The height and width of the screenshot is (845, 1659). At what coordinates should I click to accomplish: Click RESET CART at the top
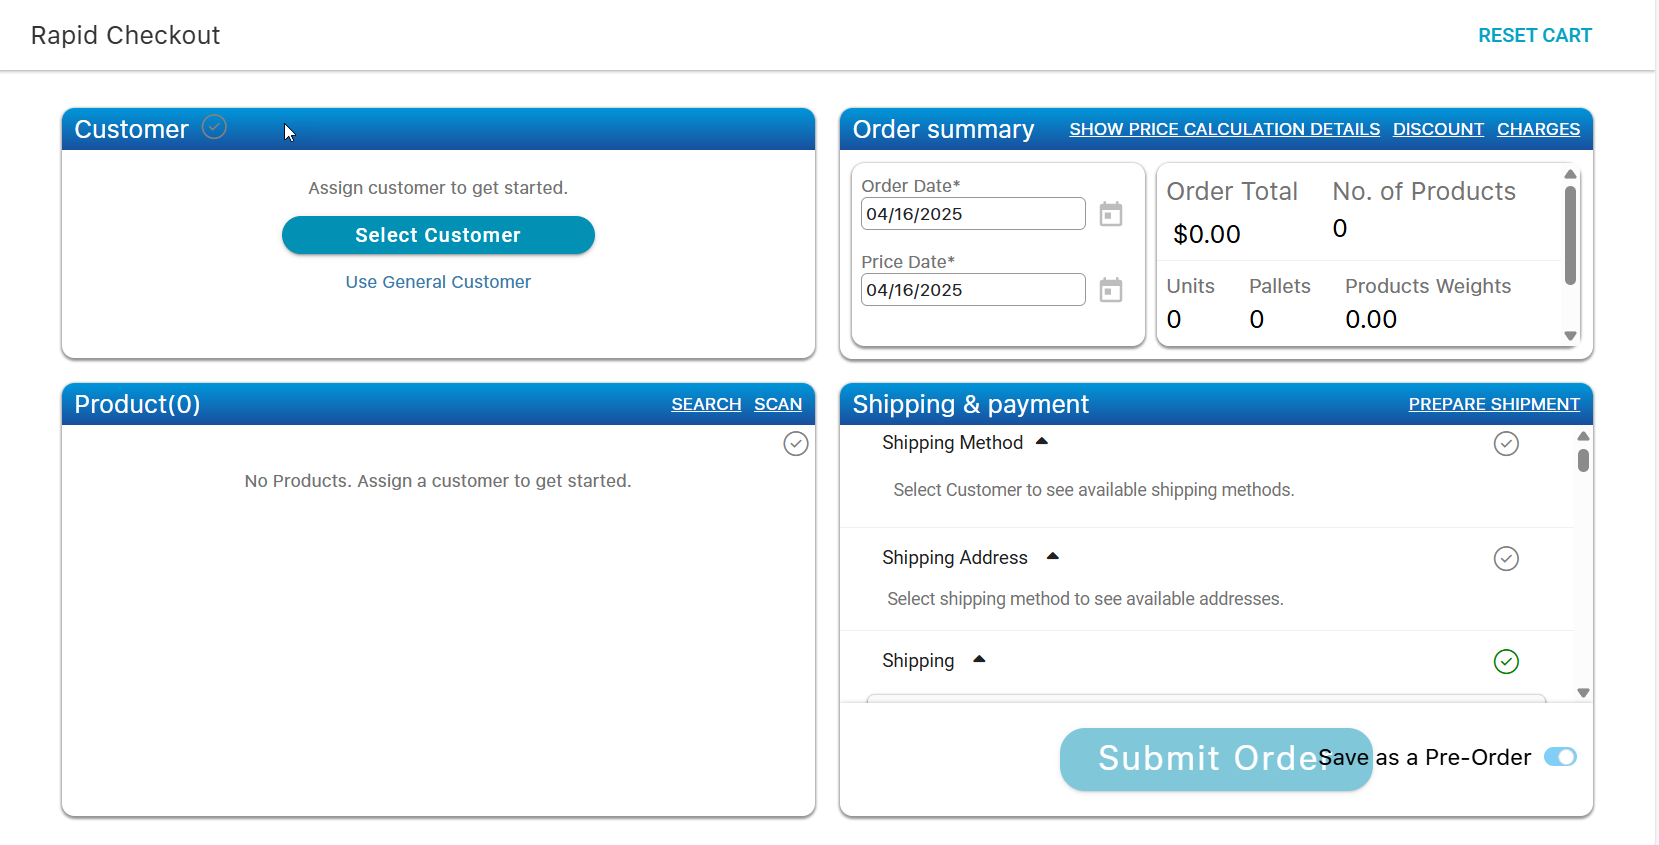(x=1534, y=35)
